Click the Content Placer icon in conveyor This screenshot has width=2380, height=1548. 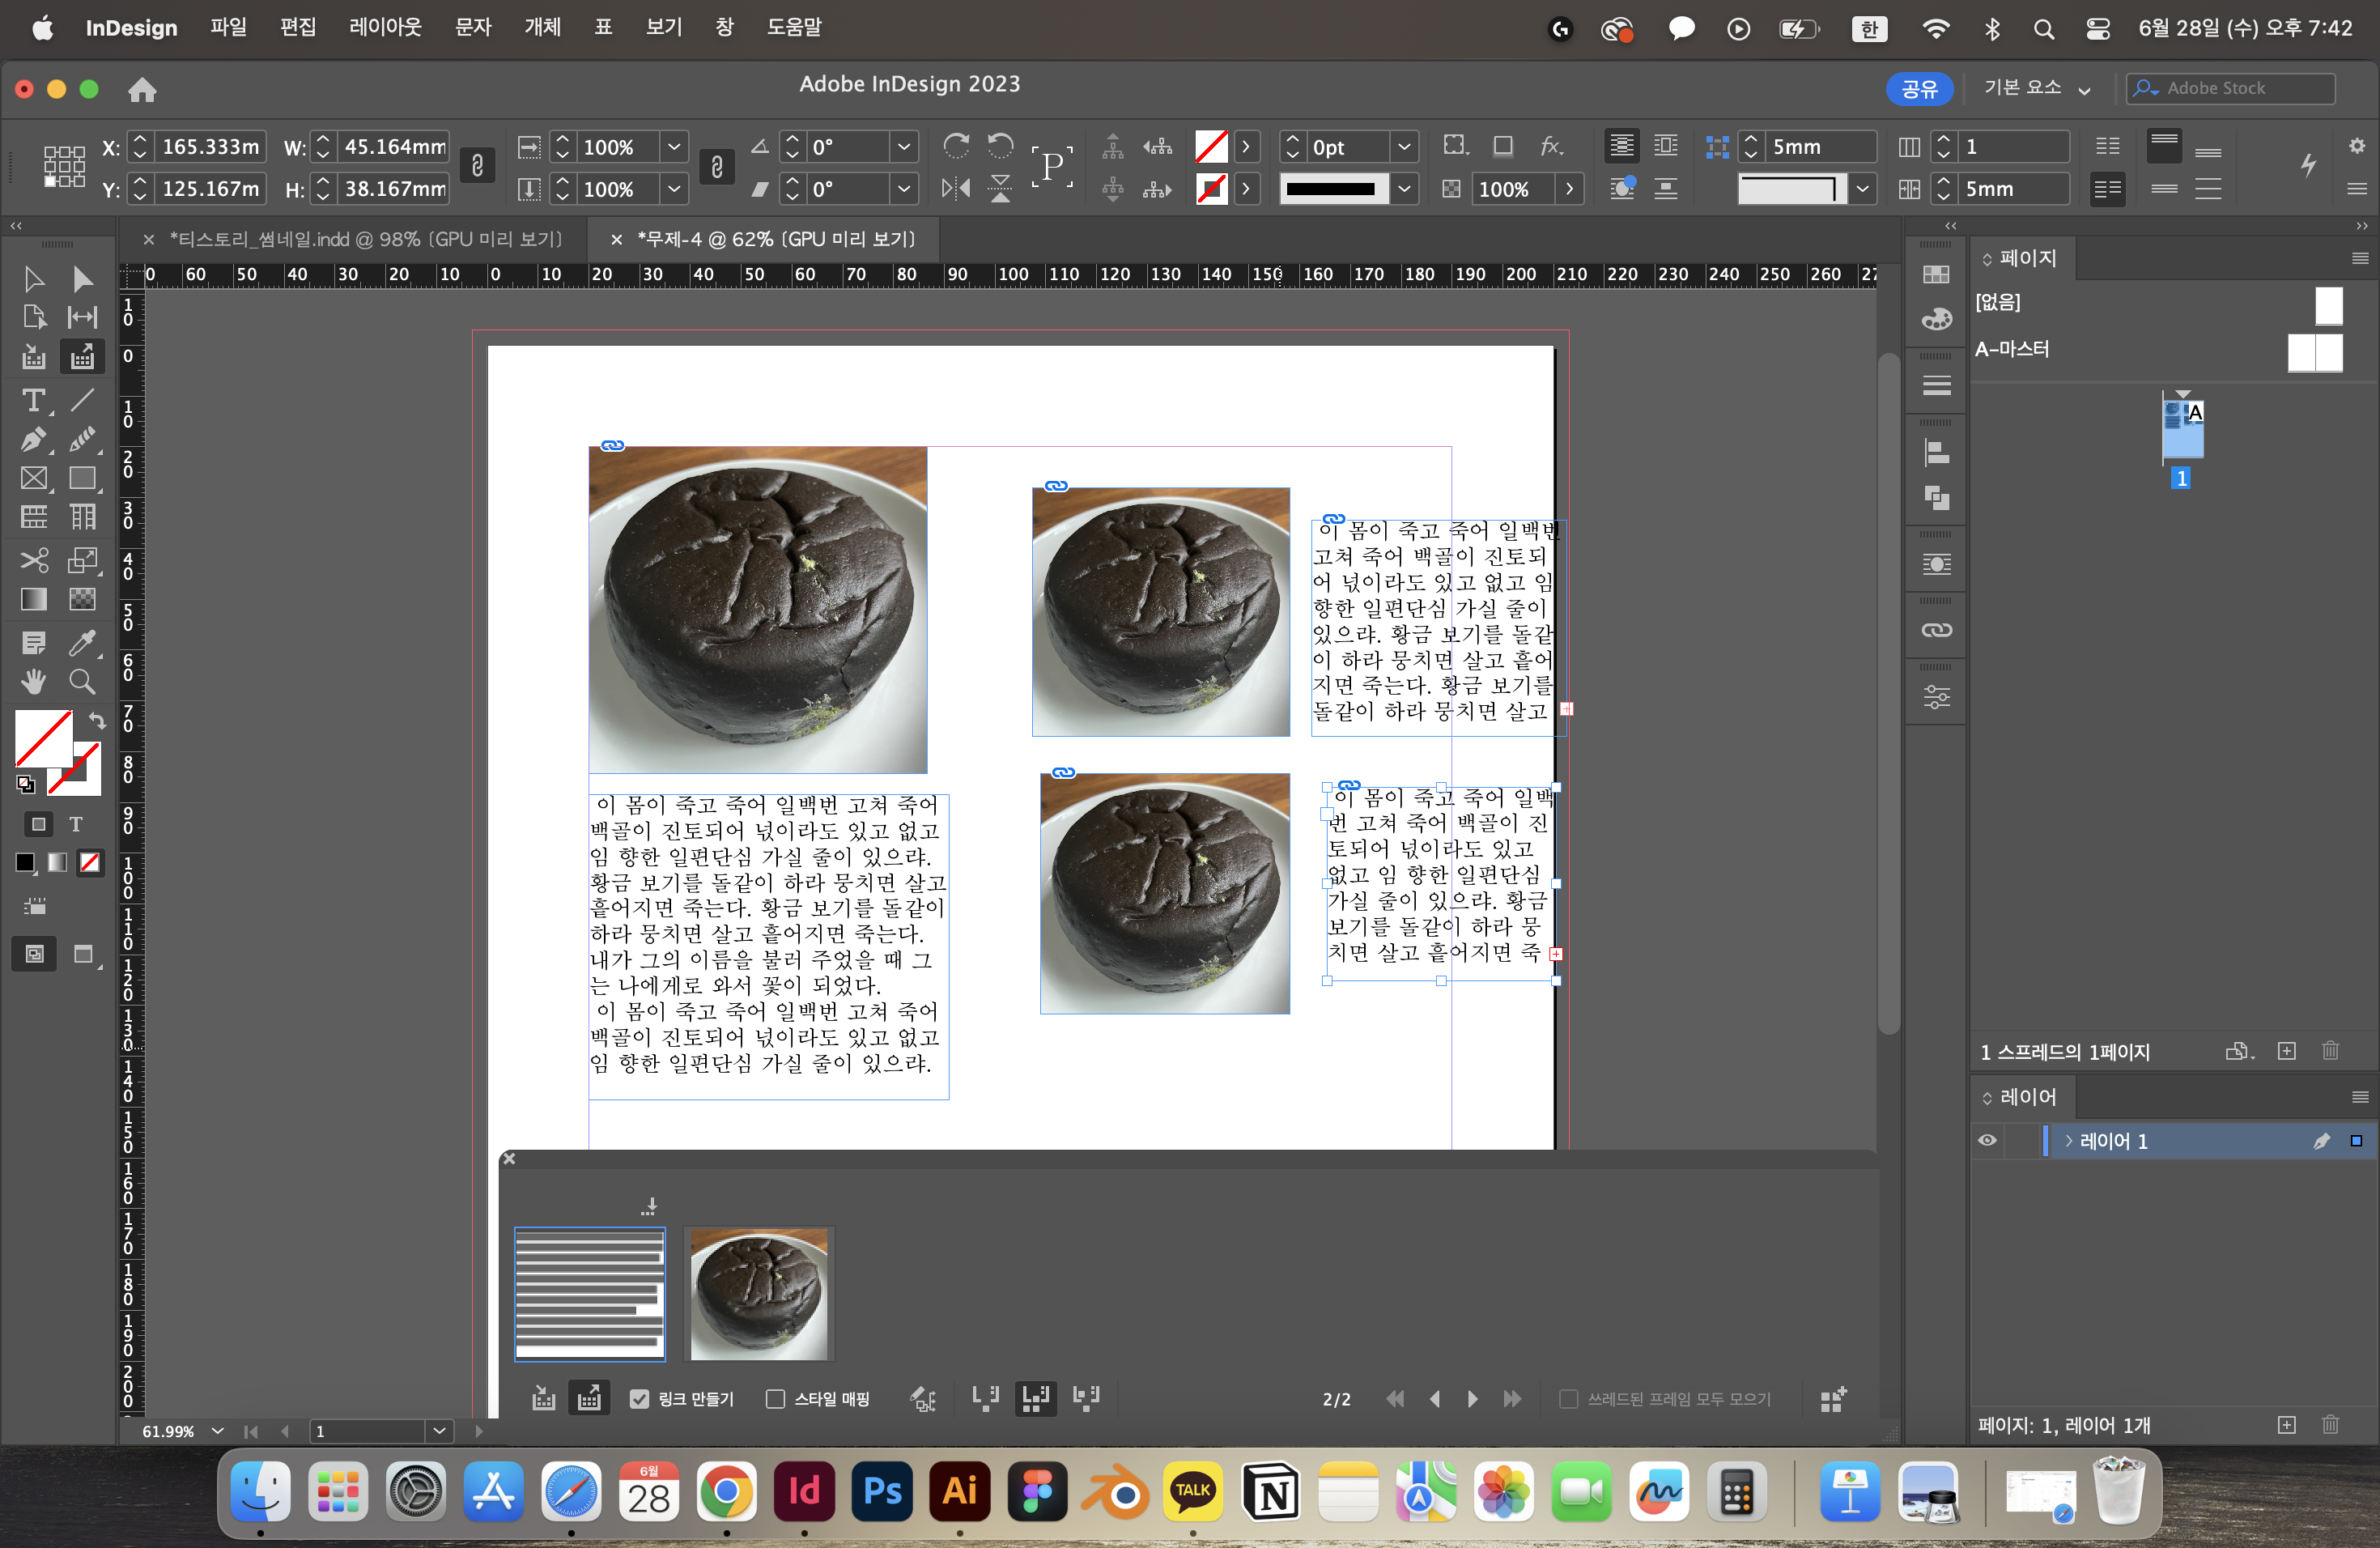click(589, 1398)
